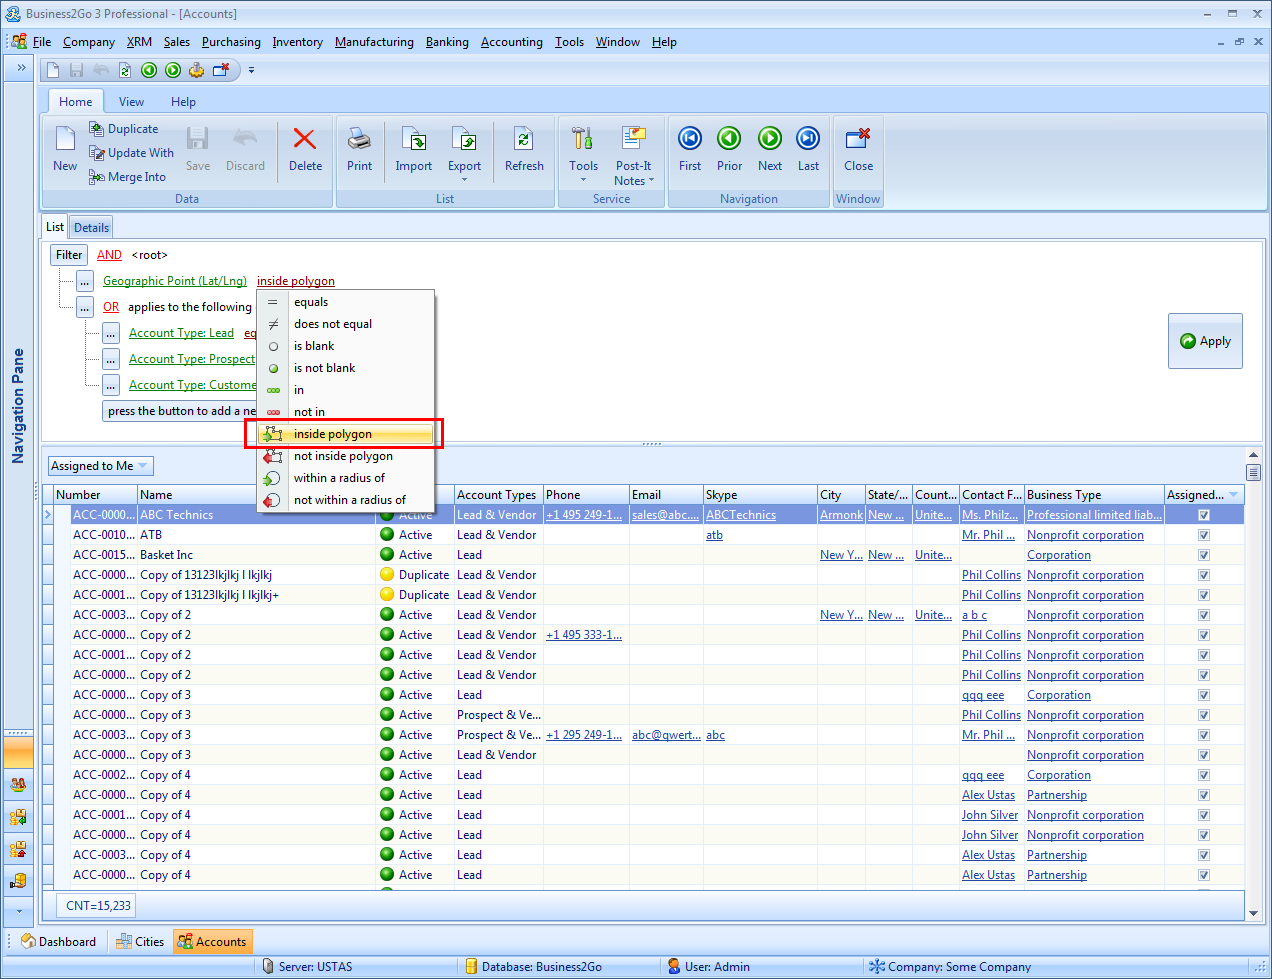
Task: Click the Apply filter button
Action: [x=1205, y=341]
